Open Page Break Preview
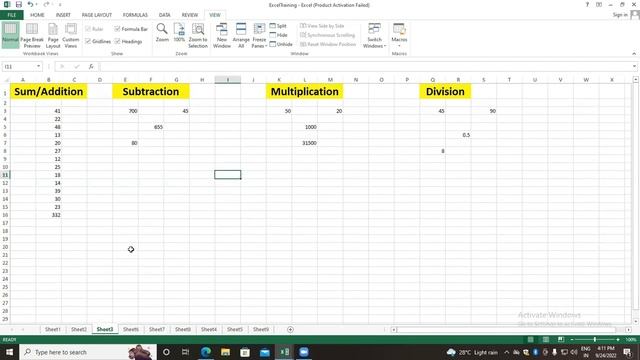 coord(32,35)
